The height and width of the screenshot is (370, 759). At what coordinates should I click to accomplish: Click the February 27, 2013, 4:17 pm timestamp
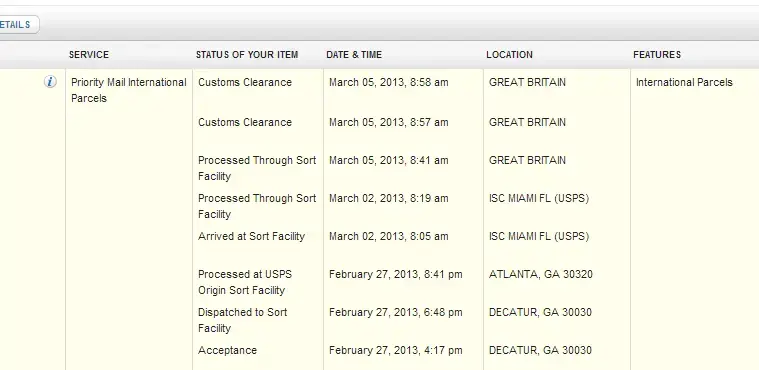tap(395, 350)
